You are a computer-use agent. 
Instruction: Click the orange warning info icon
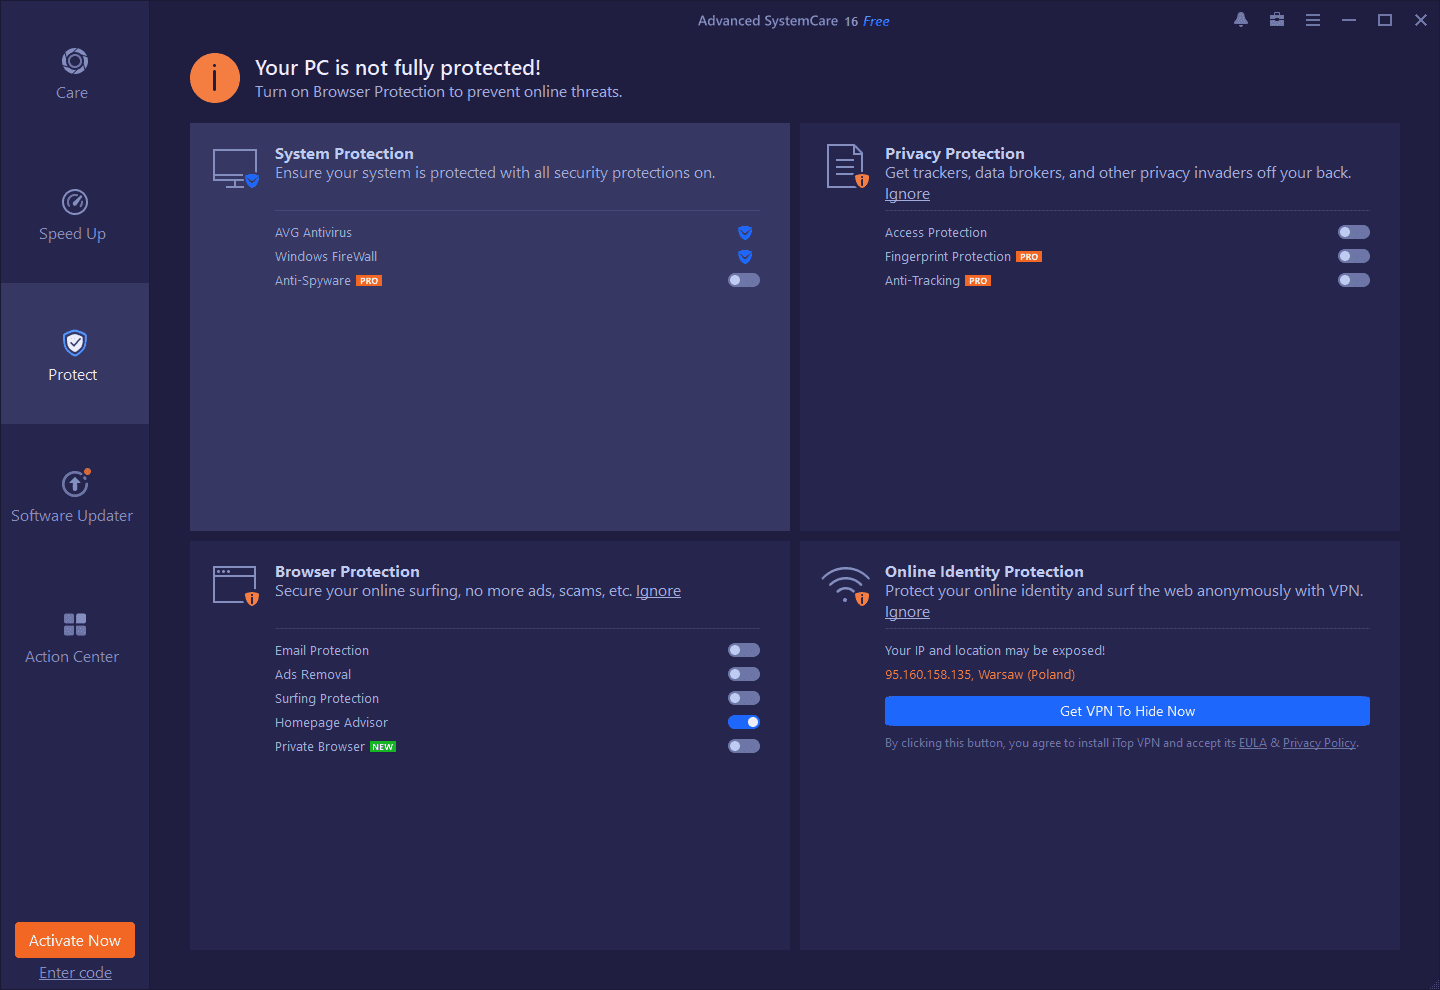215,78
